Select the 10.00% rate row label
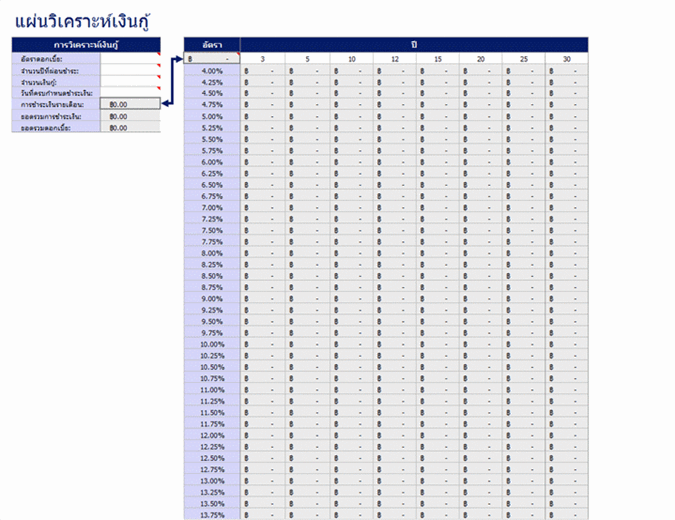Screen dimensions: 675x520 [212, 344]
